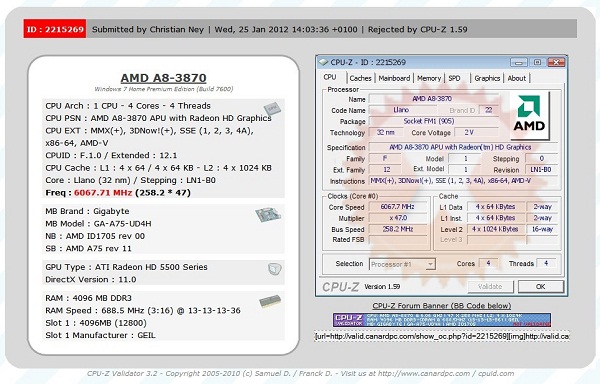
Task: Open the Processor #1 selection dropdown
Action: point(402,264)
